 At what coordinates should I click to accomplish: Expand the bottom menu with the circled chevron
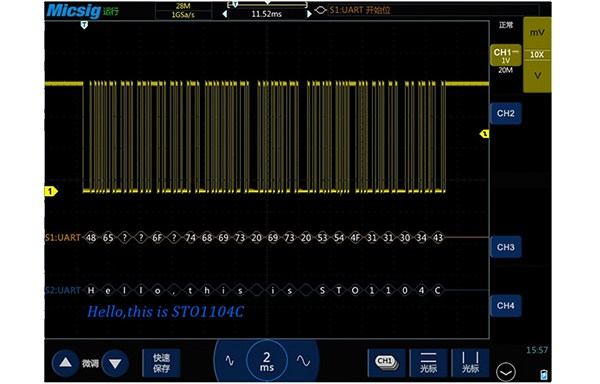[506, 372]
